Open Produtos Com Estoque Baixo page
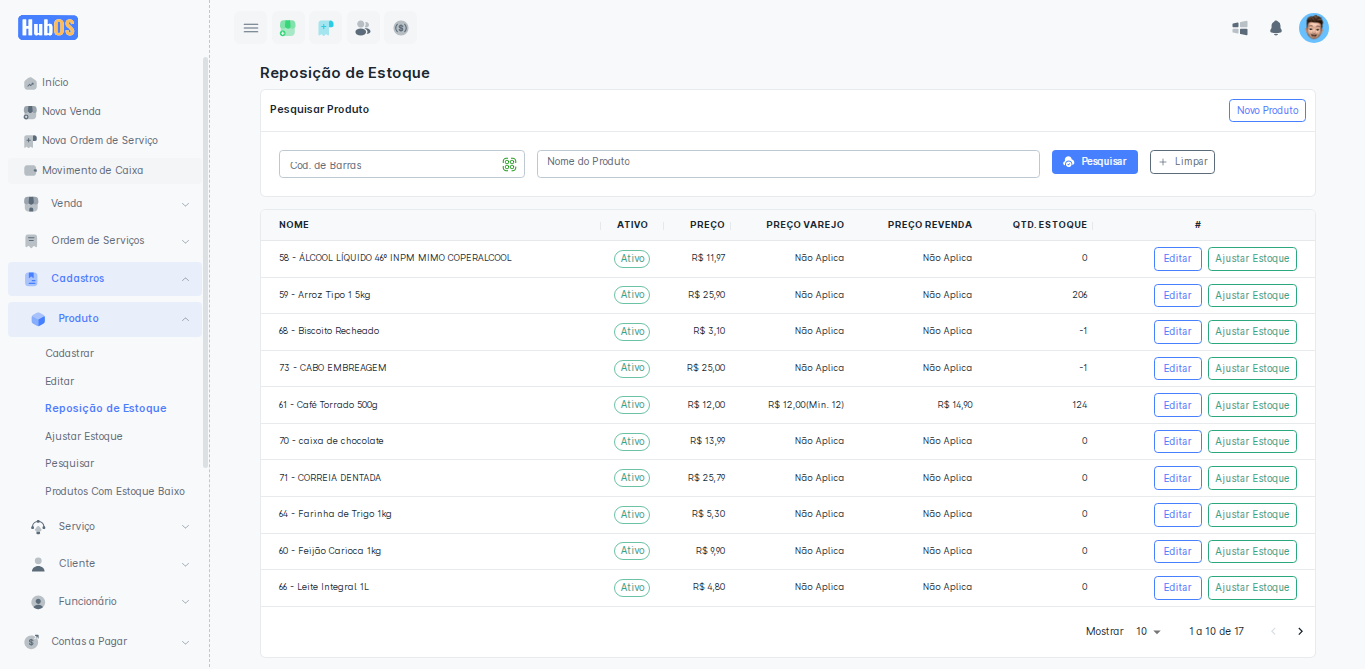The image size is (1365, 669). tap(114, 492)
